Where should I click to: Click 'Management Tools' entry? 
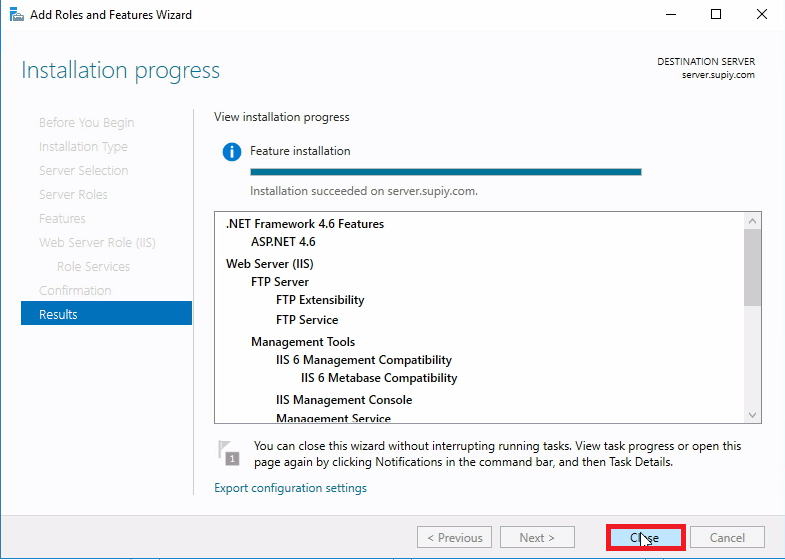click(303, 342)
